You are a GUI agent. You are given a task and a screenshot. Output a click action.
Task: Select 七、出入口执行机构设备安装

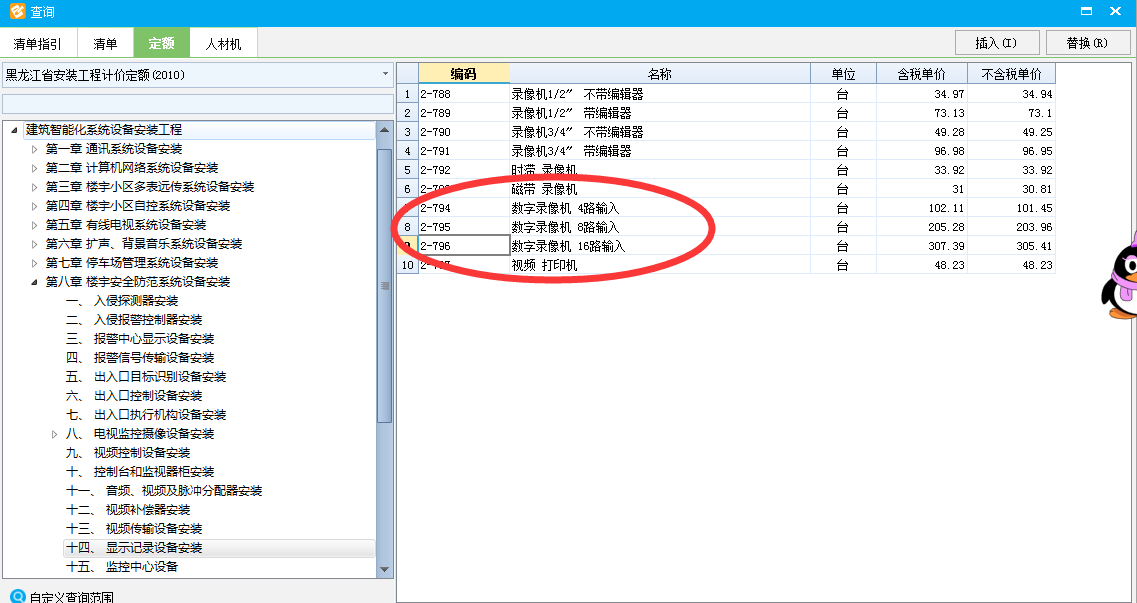(146, 415)
